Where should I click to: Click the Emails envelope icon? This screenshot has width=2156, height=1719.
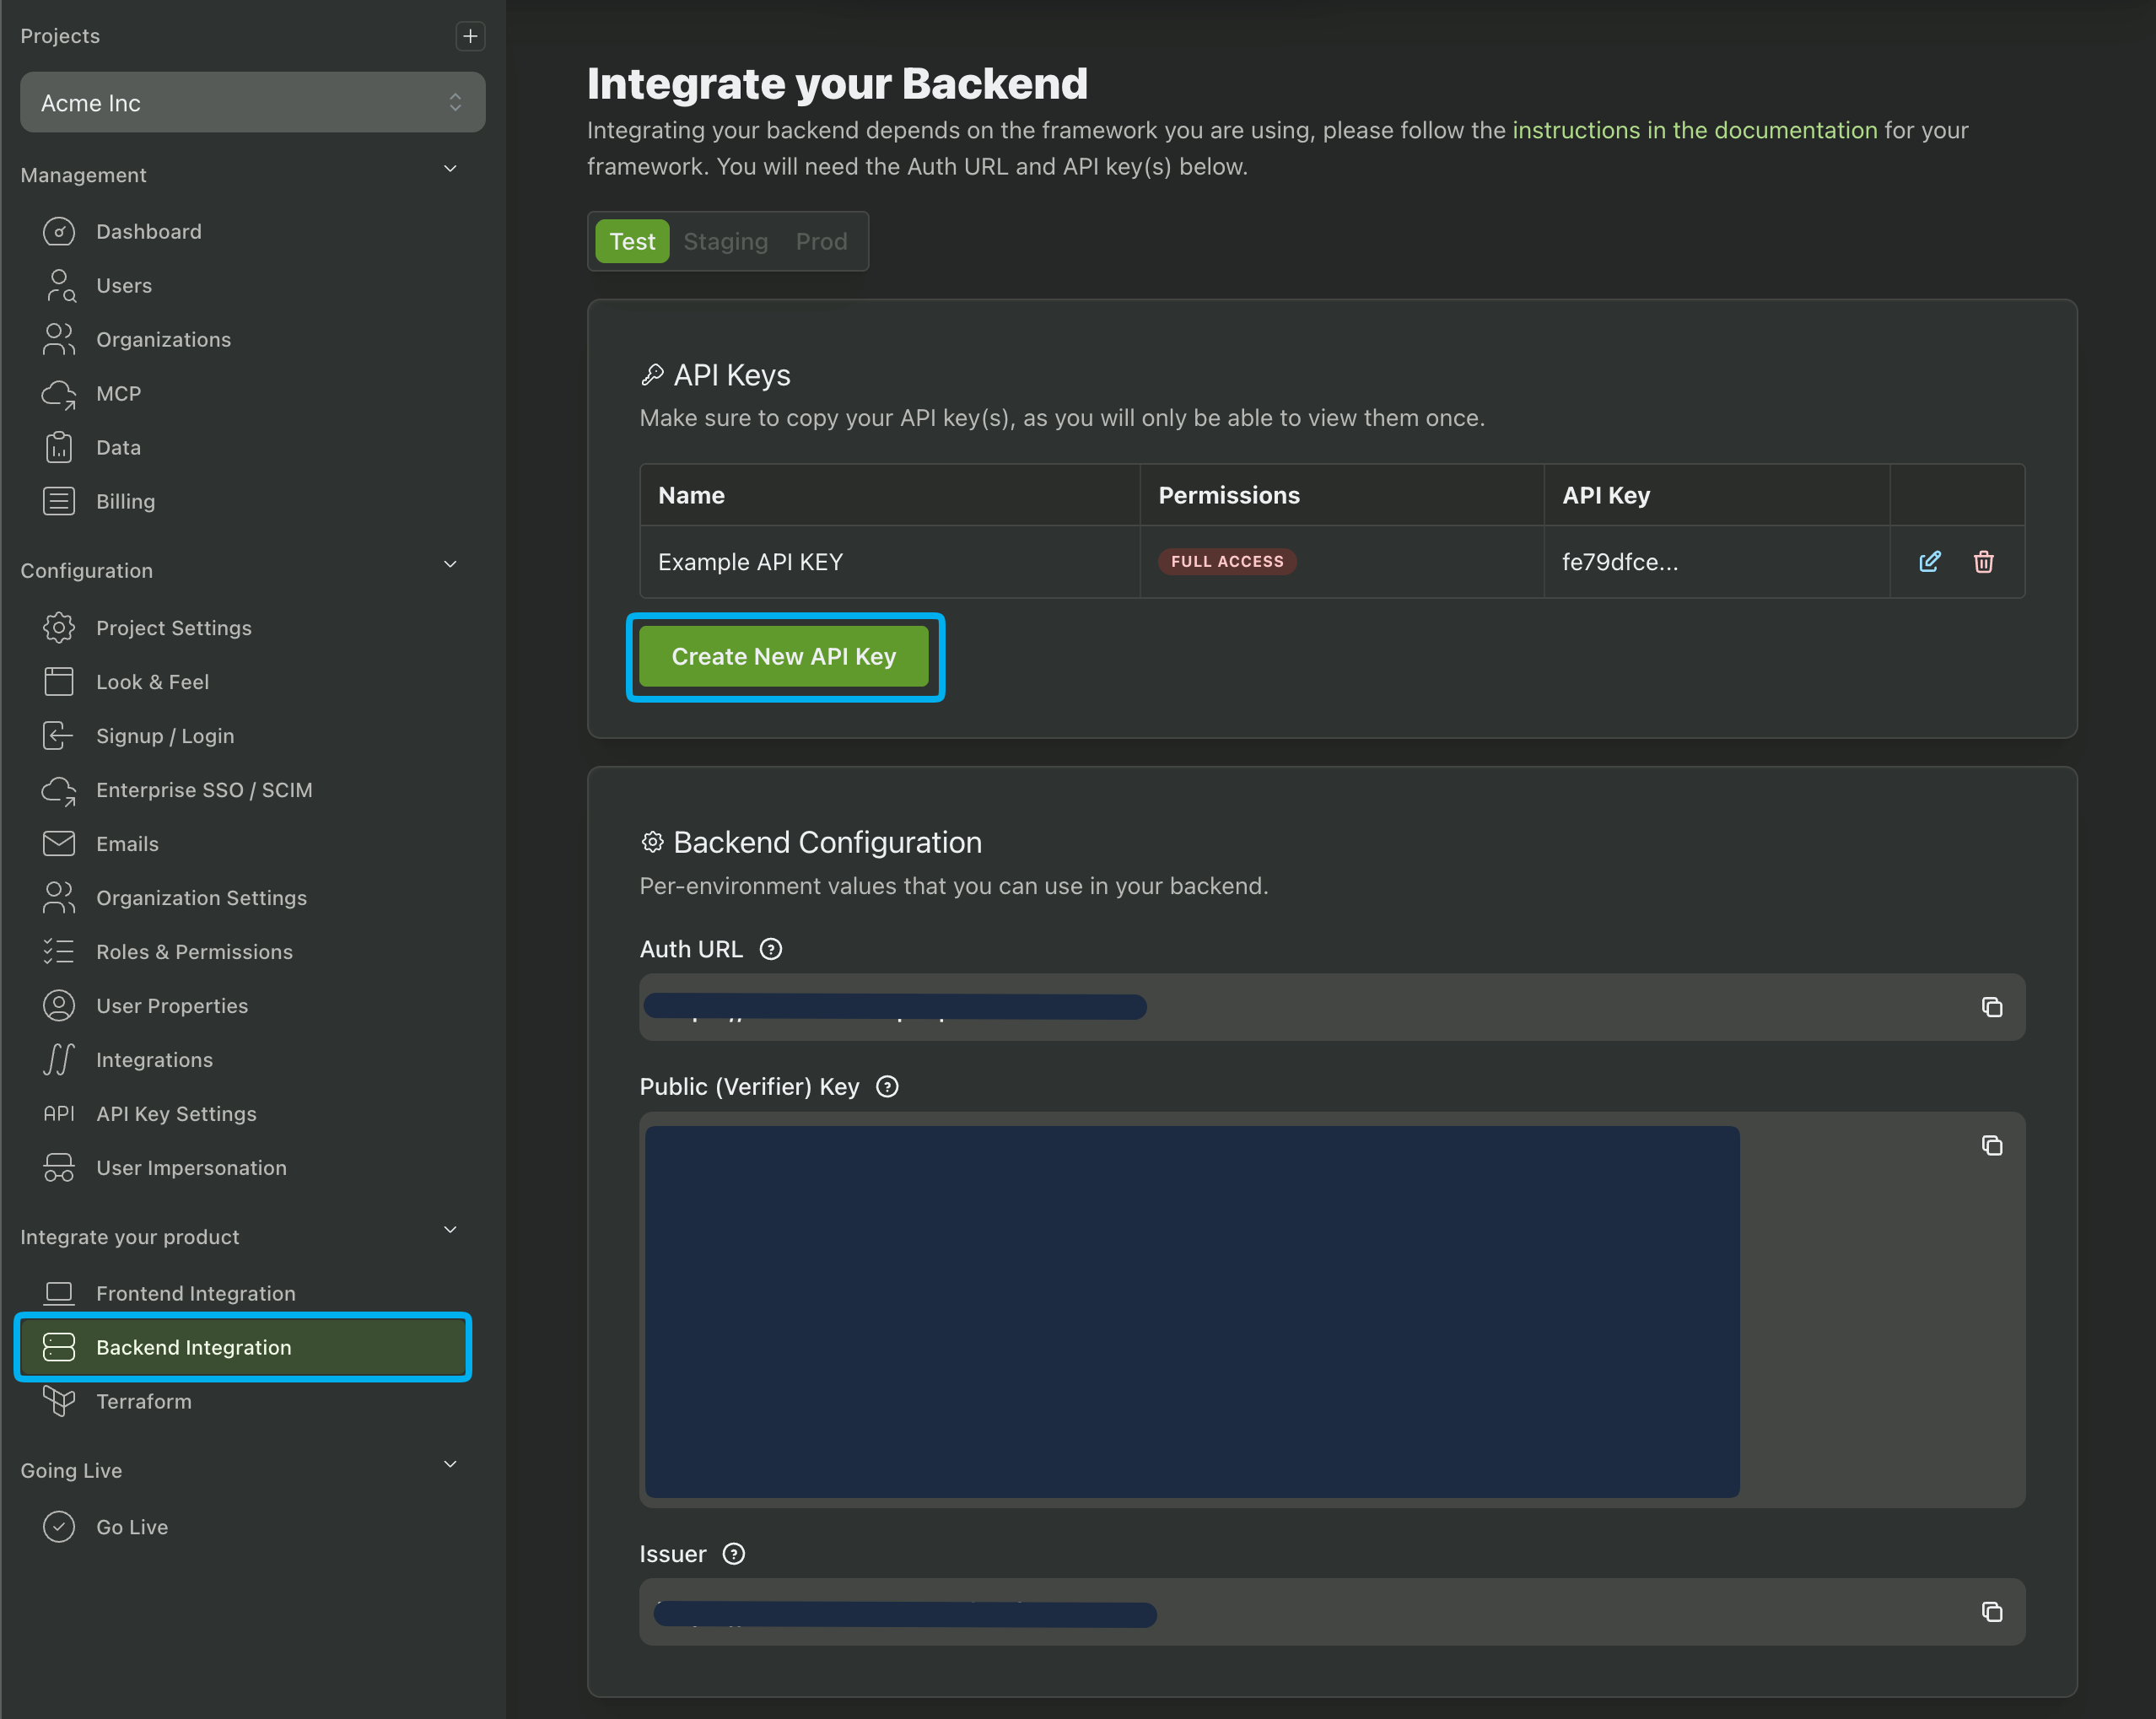coord(59,844)
